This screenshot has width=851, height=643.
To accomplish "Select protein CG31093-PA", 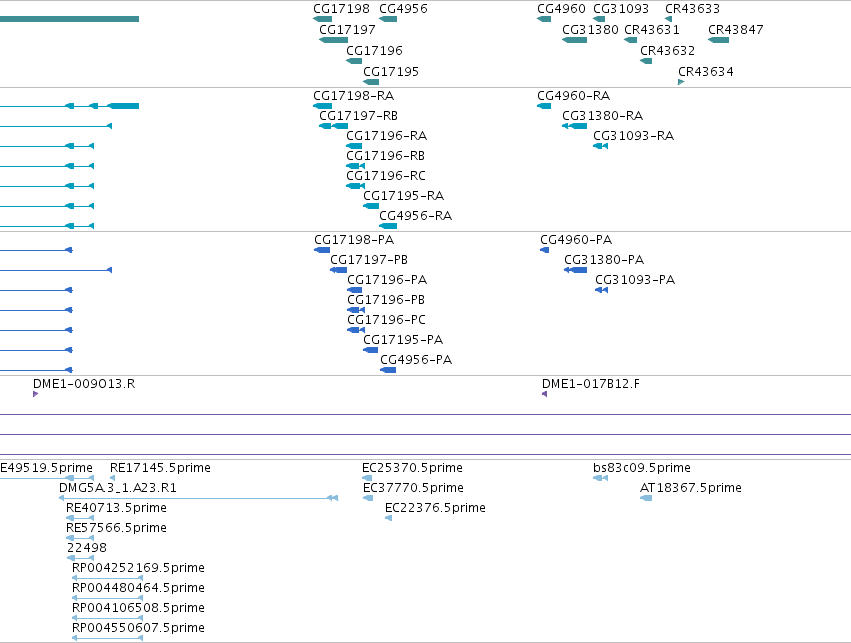I will coord(601,290).
